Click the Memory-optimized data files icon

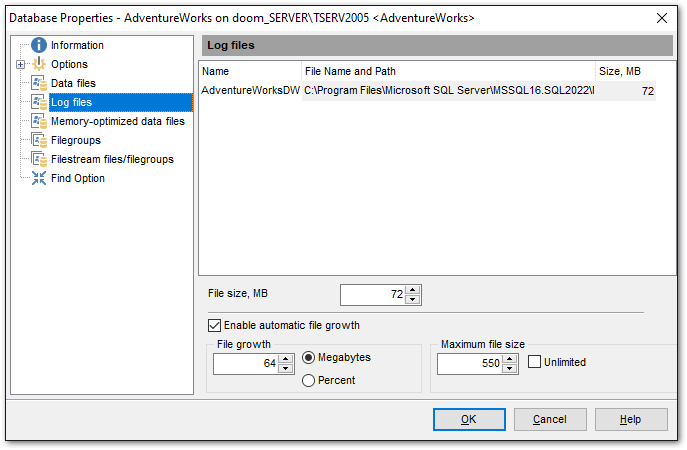pos(39,121)
